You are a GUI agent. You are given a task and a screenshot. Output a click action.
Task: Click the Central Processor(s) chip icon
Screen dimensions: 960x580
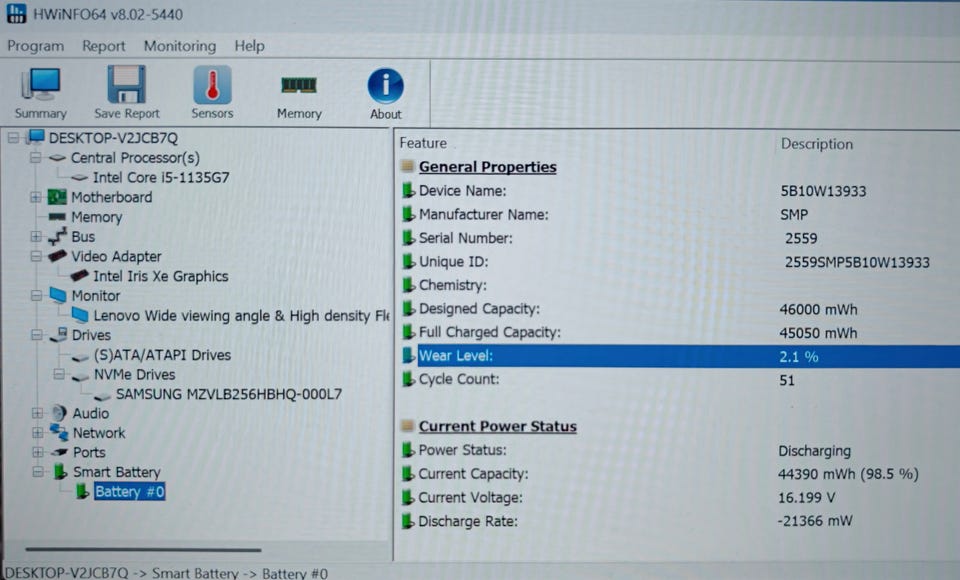click(x=57, y=157)
